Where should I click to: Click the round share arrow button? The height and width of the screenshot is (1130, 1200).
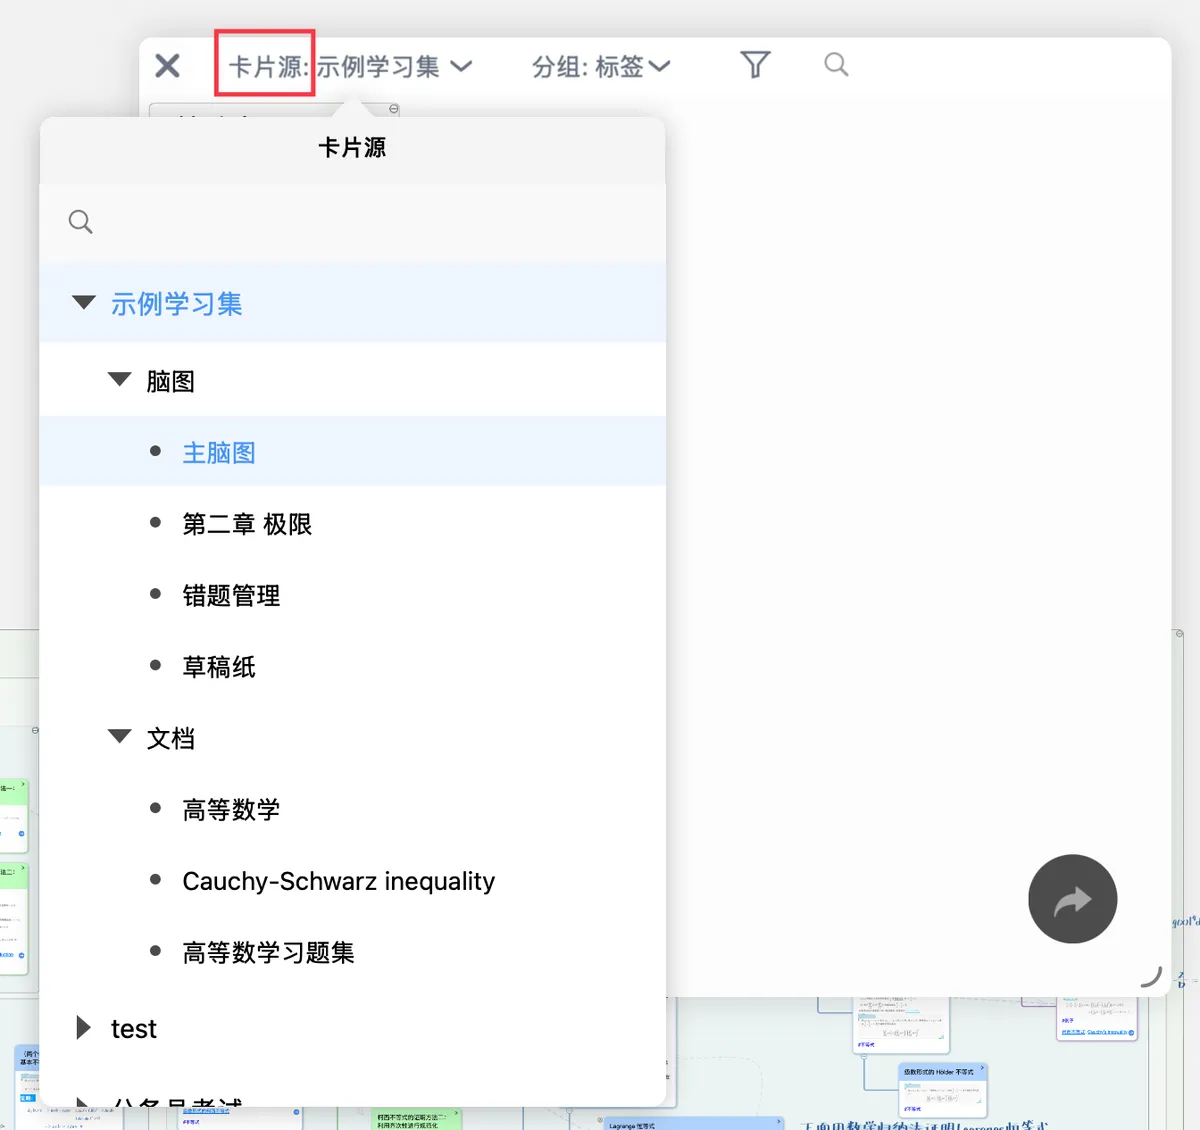pos(1072,899)
